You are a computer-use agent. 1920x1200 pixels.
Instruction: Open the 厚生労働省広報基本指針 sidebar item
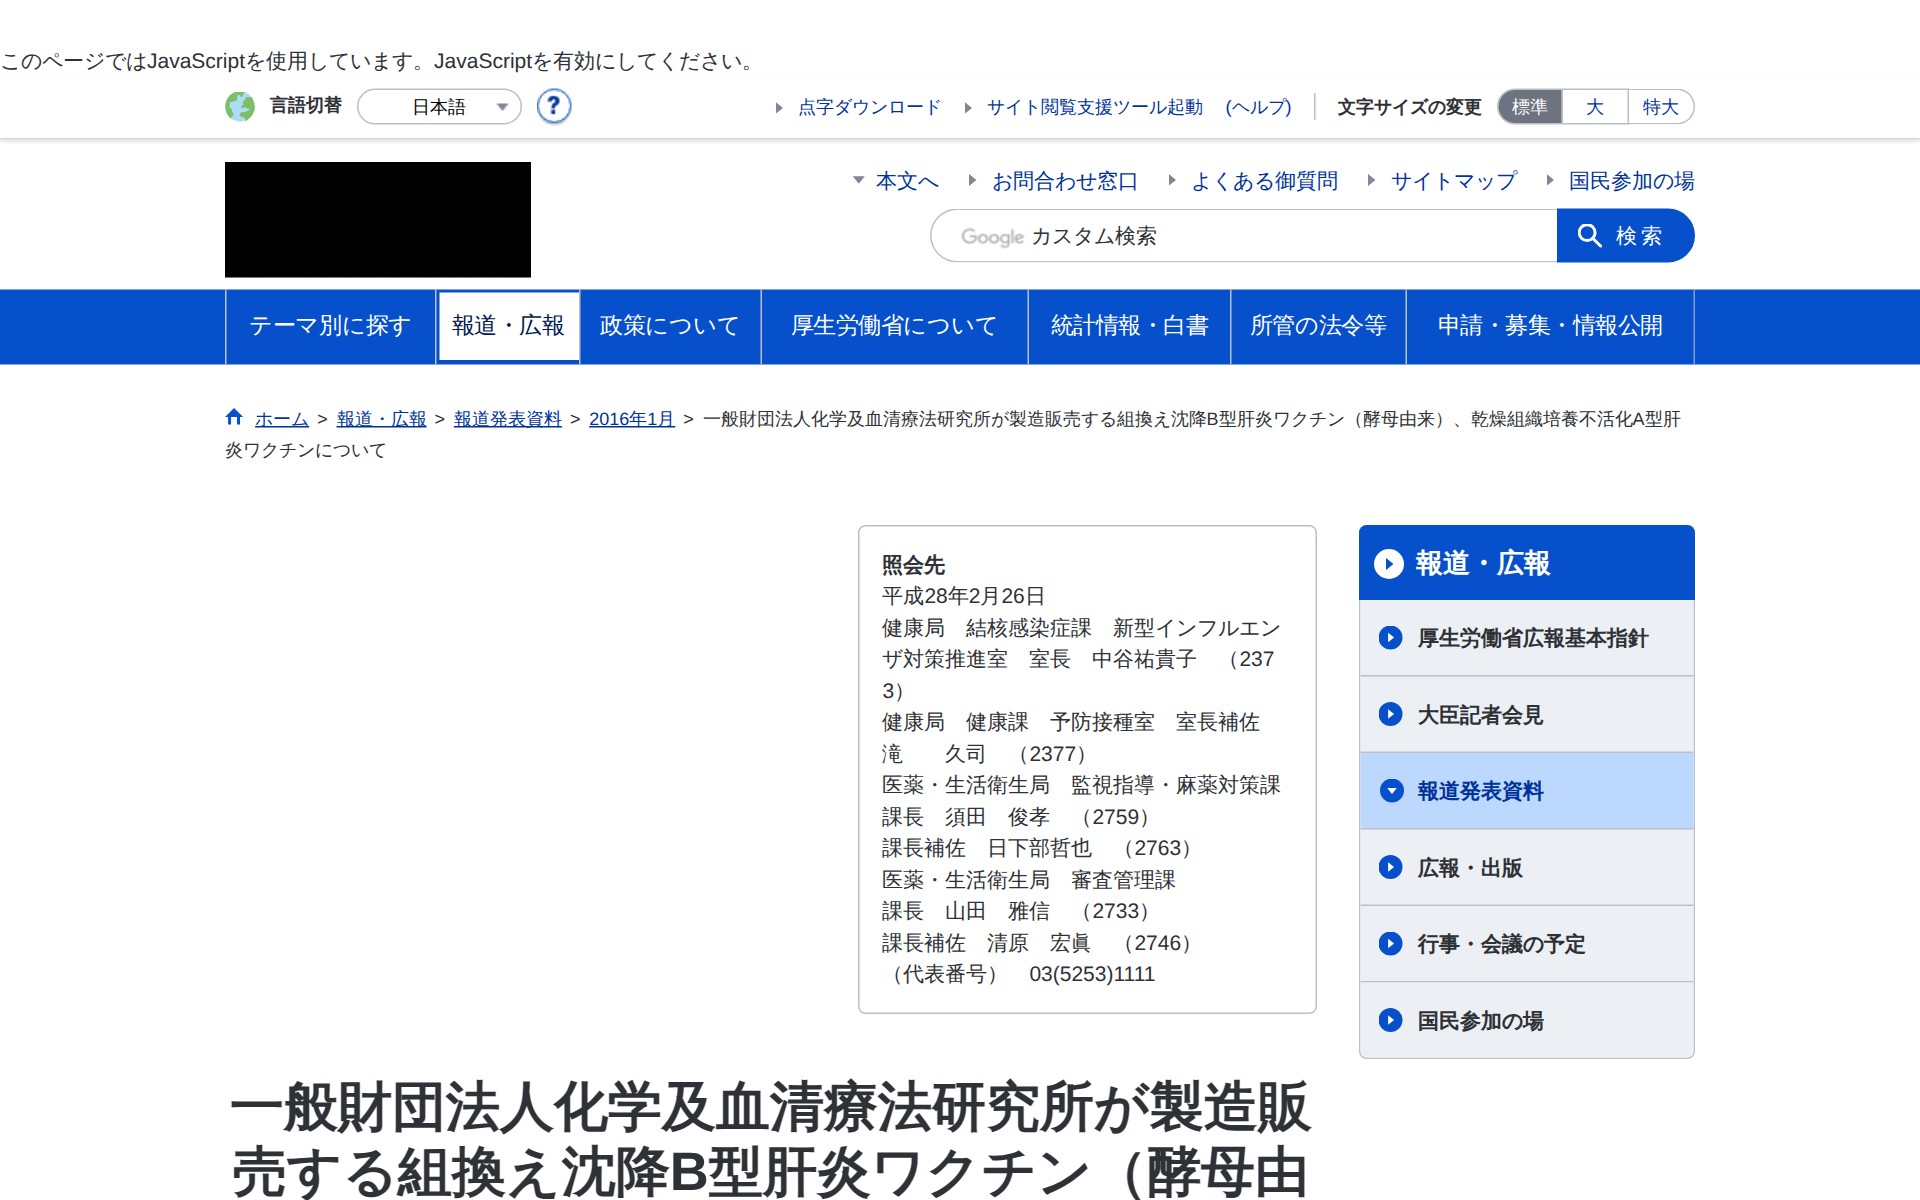point(1531,638)
